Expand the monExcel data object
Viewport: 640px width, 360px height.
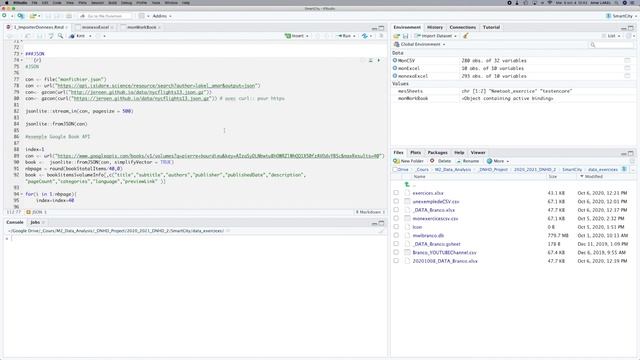pos(395,68)
